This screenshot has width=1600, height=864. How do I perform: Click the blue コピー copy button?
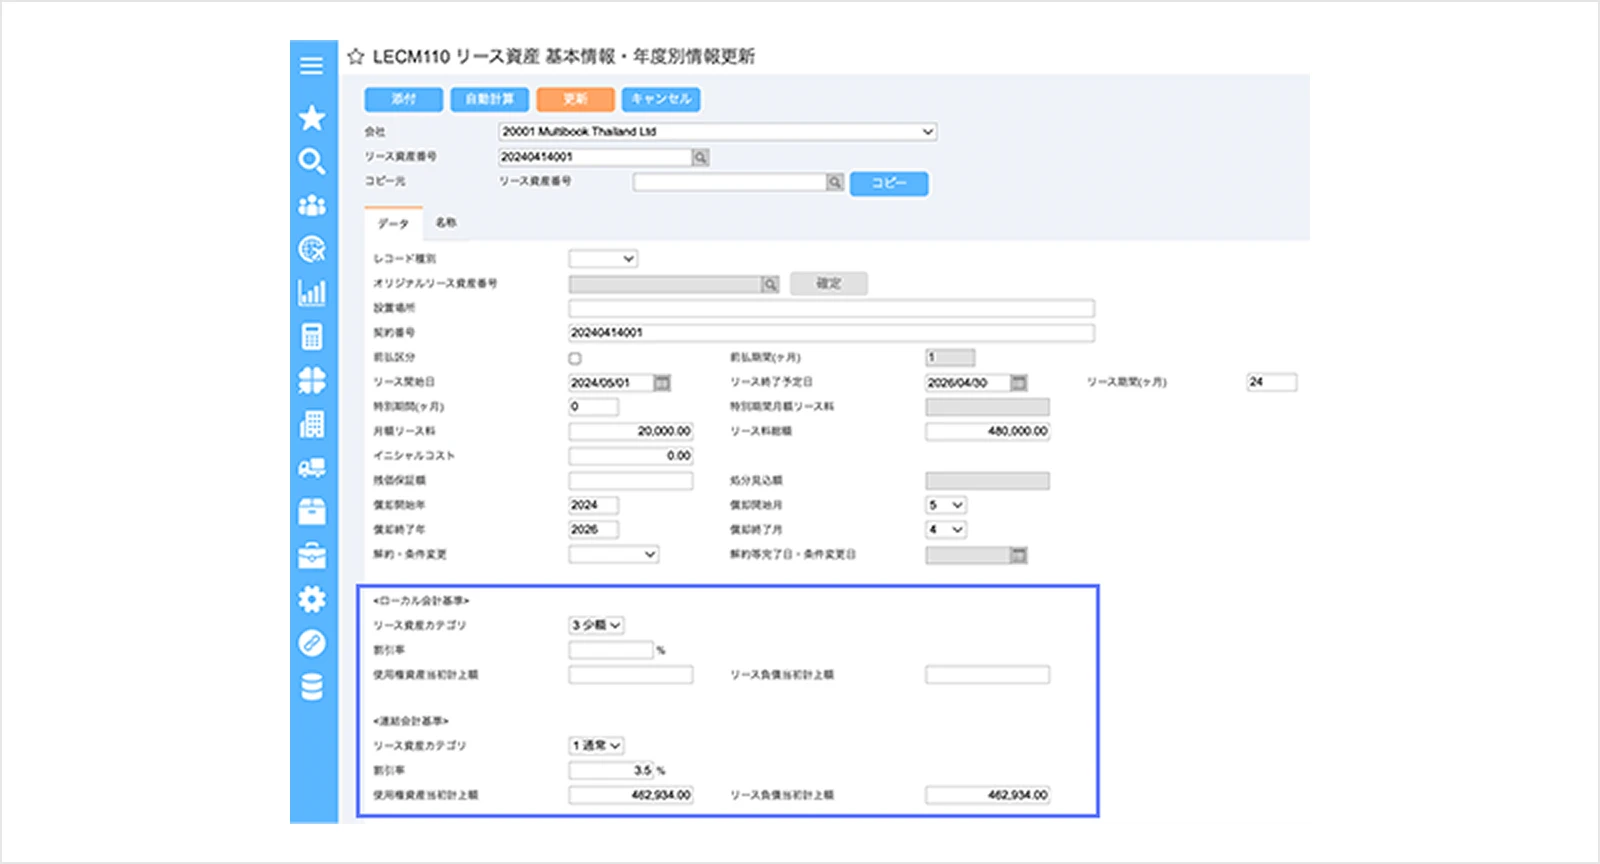click(x=889, y=183)
